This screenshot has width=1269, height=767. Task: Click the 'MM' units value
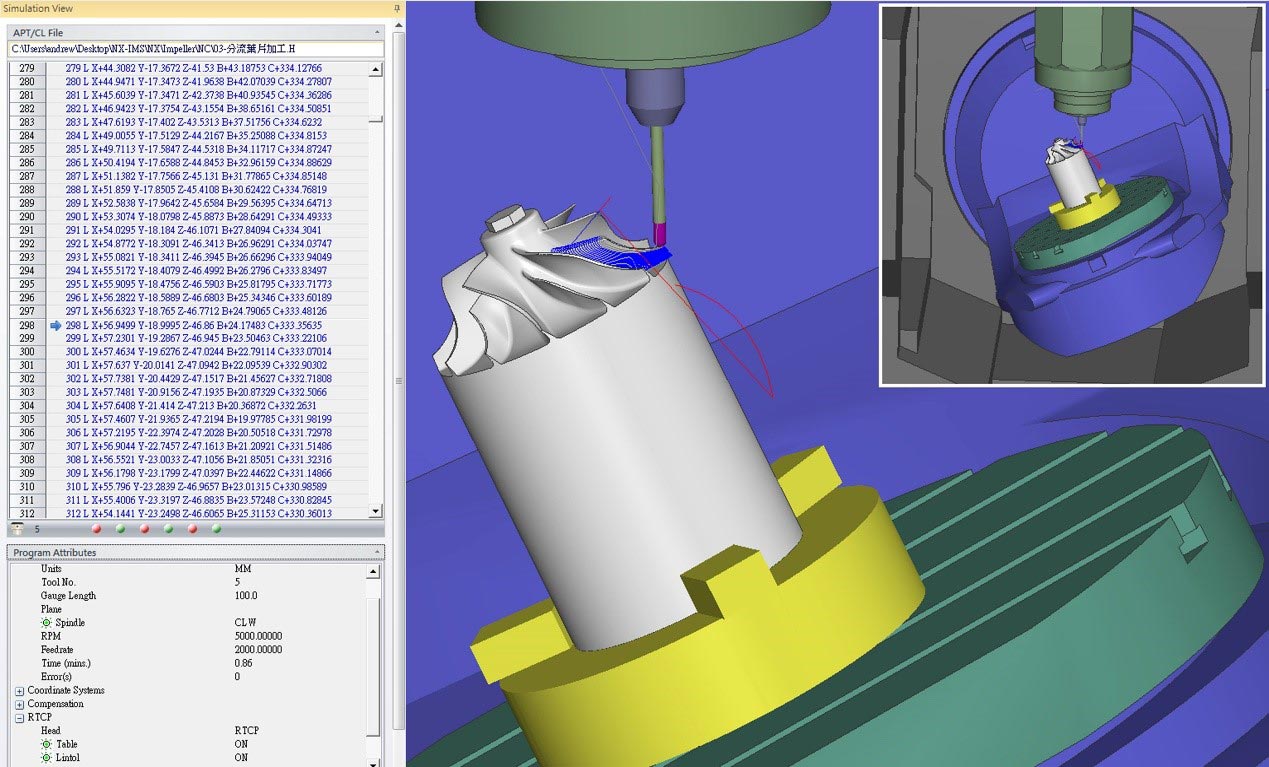[x=243, y=569]
